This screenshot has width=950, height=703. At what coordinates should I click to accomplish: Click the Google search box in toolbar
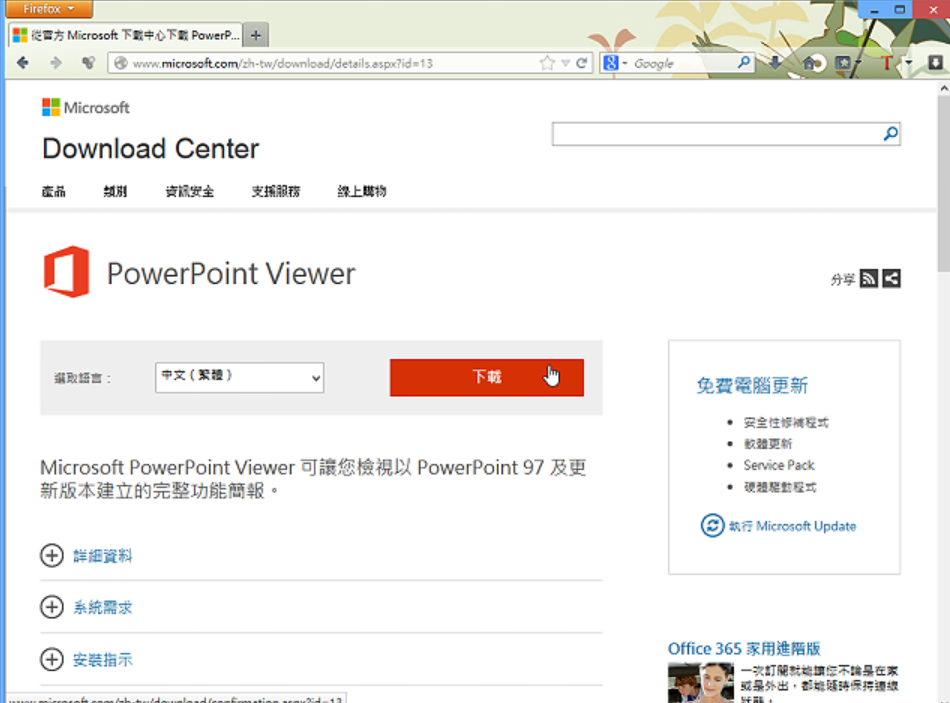coord(683,63)
